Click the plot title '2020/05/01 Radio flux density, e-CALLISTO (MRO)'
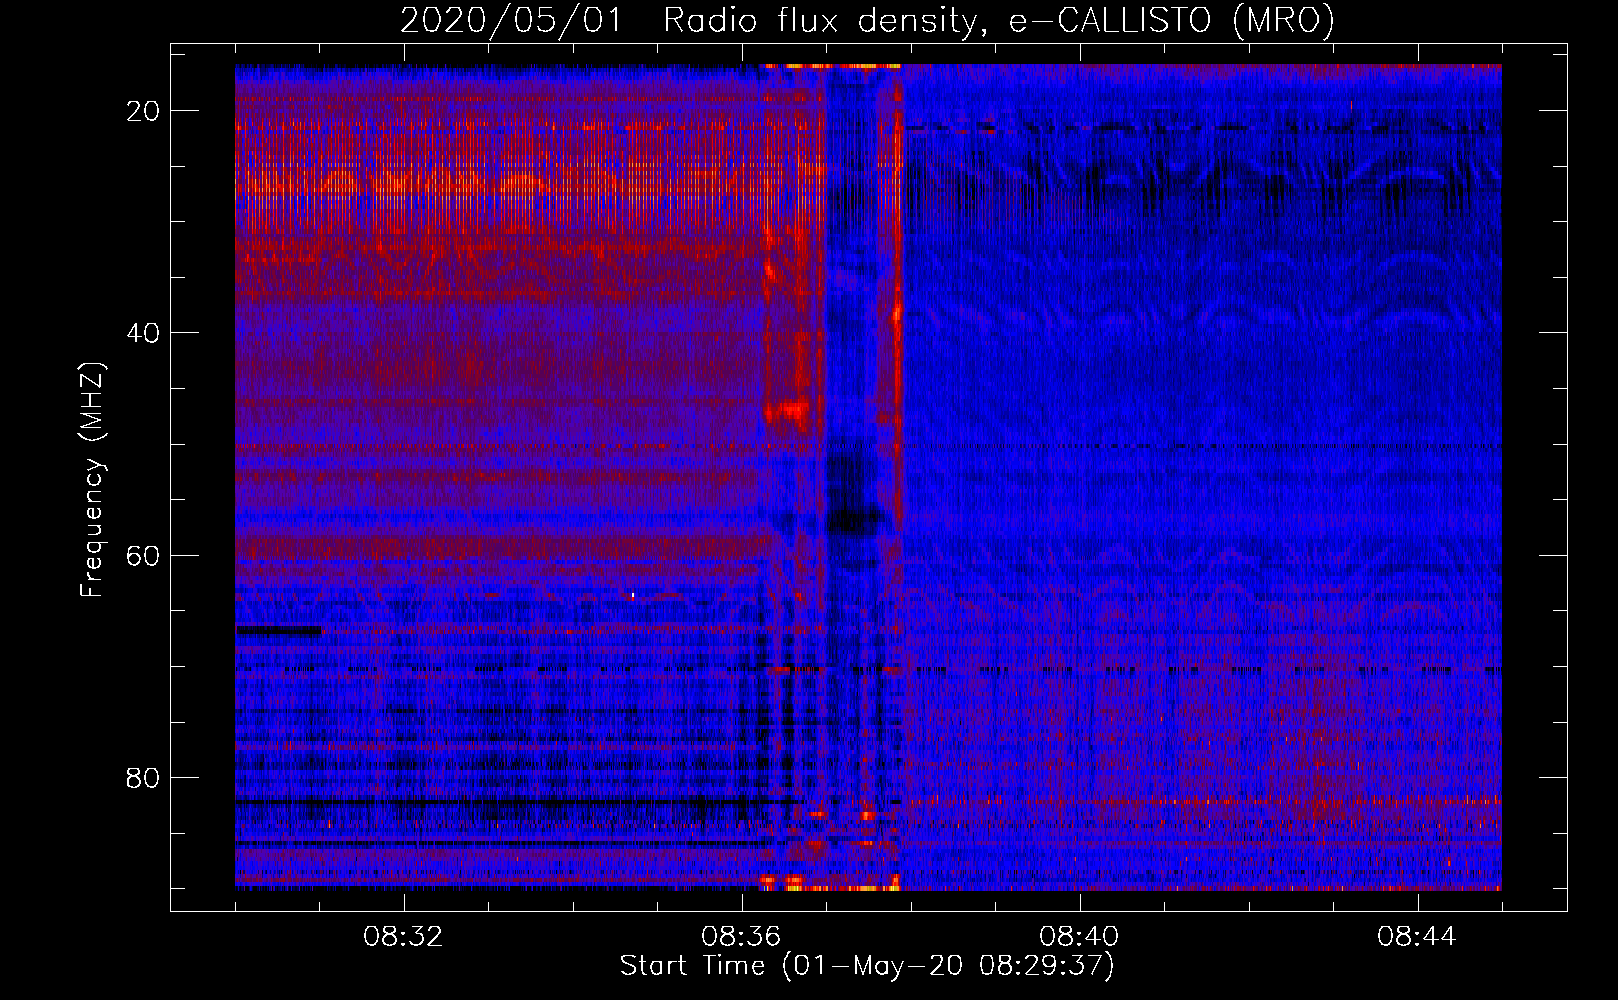Screen dimensions: 1618x1000 (x=868, y=20)
